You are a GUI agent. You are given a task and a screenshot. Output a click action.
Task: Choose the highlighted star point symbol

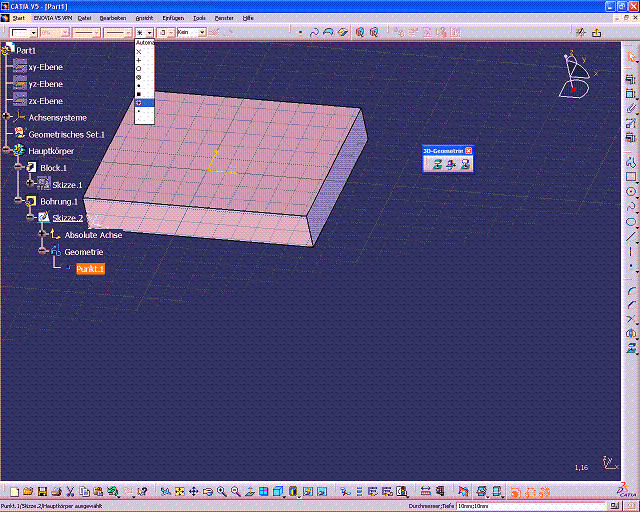[x=144, y=103]
